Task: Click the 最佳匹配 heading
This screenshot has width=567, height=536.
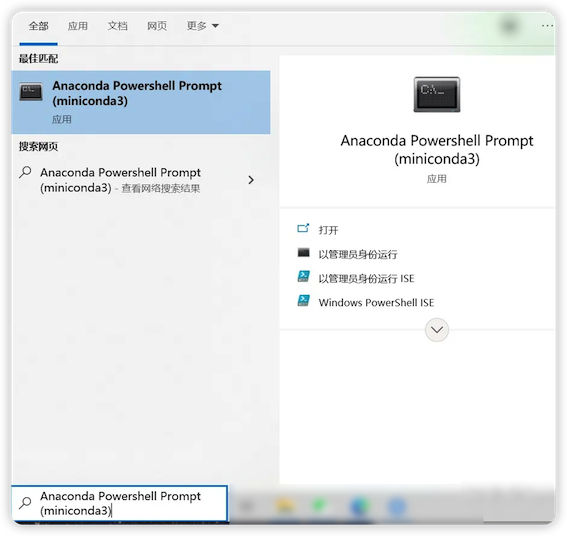Action: [x=38, y=59]
